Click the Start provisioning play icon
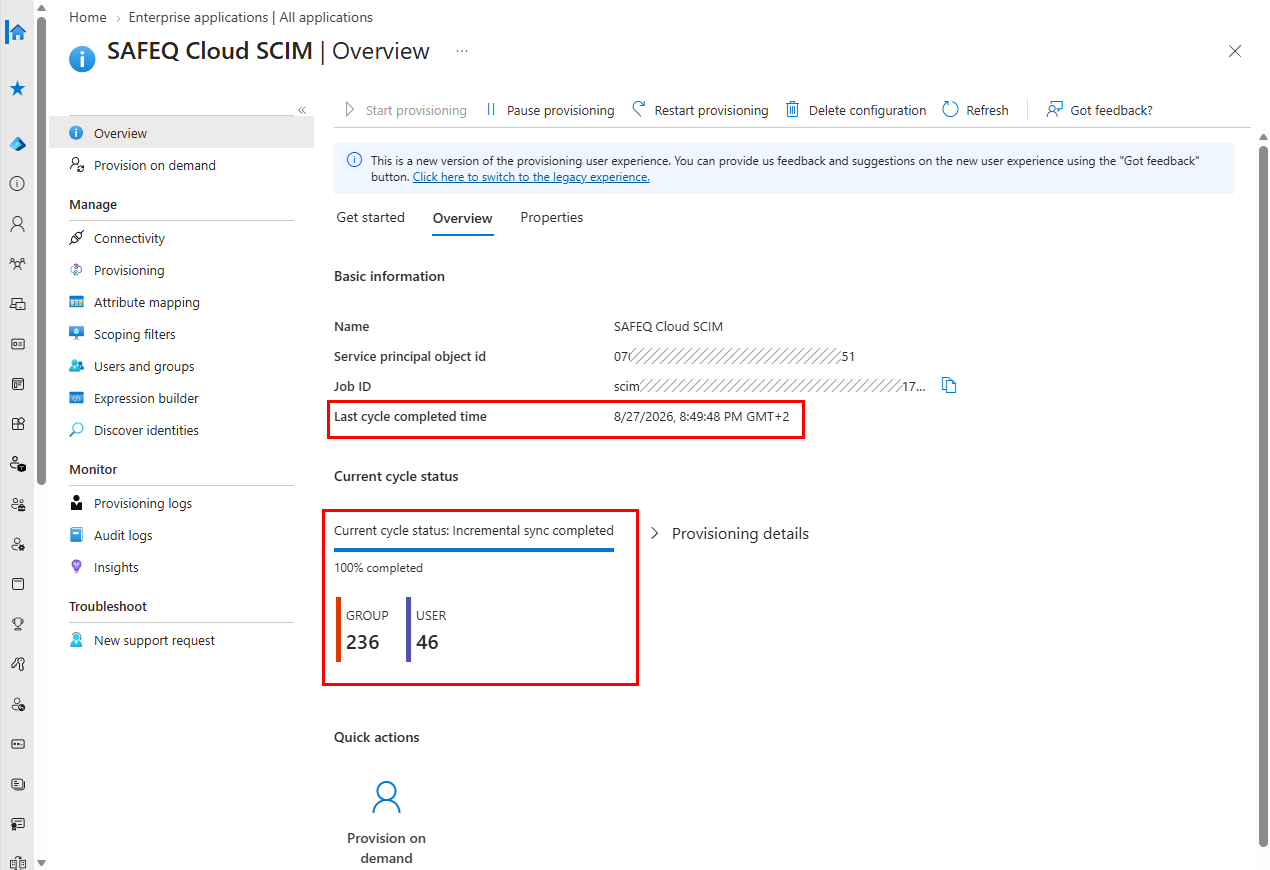1270x870 pixels. 350,110
